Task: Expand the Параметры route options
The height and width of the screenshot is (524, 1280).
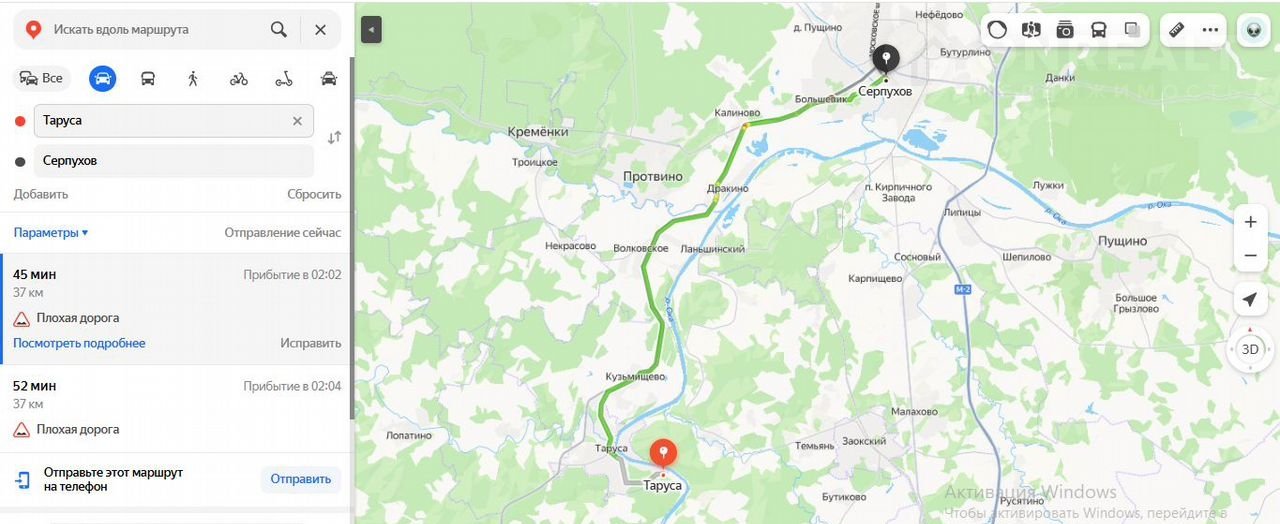Action: click(x=51, y=233)
